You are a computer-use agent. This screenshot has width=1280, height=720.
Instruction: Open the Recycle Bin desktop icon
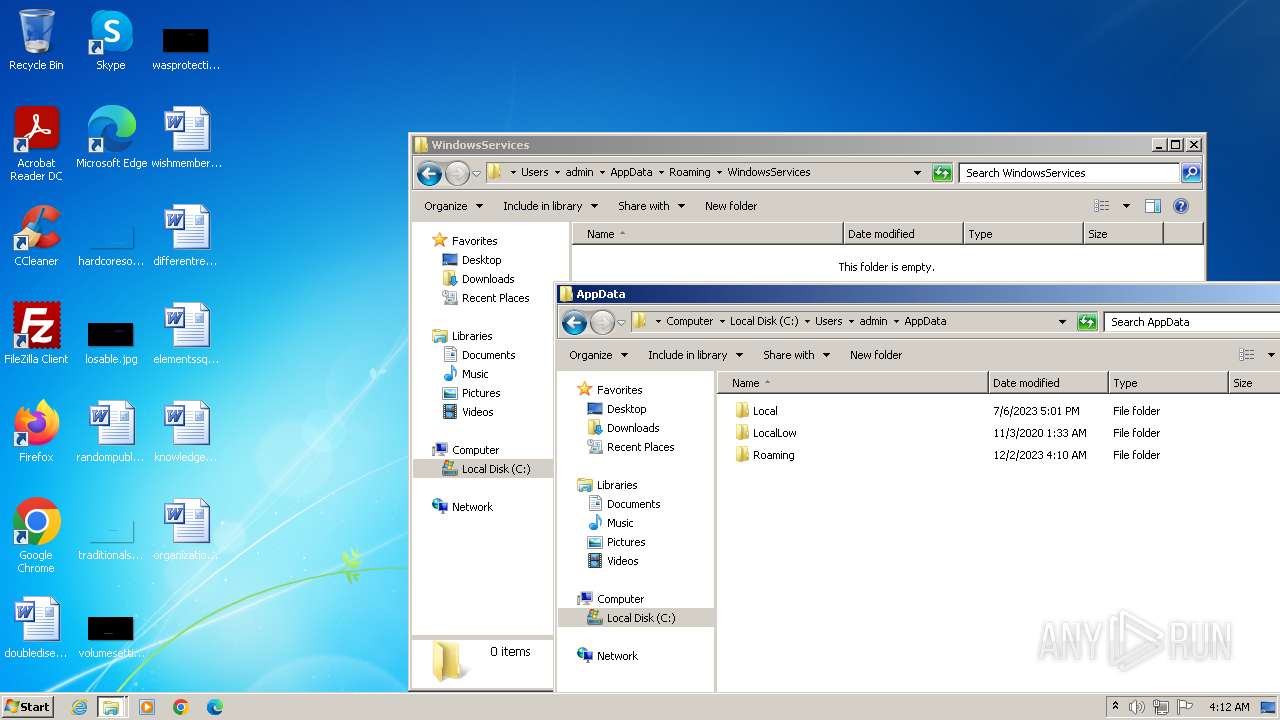[36, 40]
